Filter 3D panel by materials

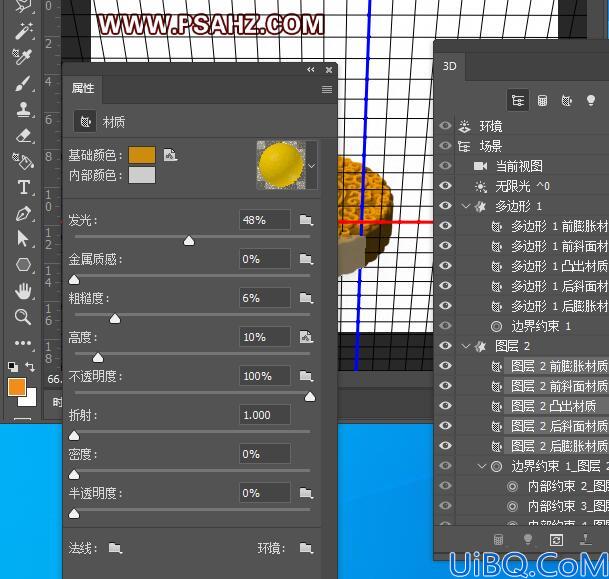click(567, 101)
